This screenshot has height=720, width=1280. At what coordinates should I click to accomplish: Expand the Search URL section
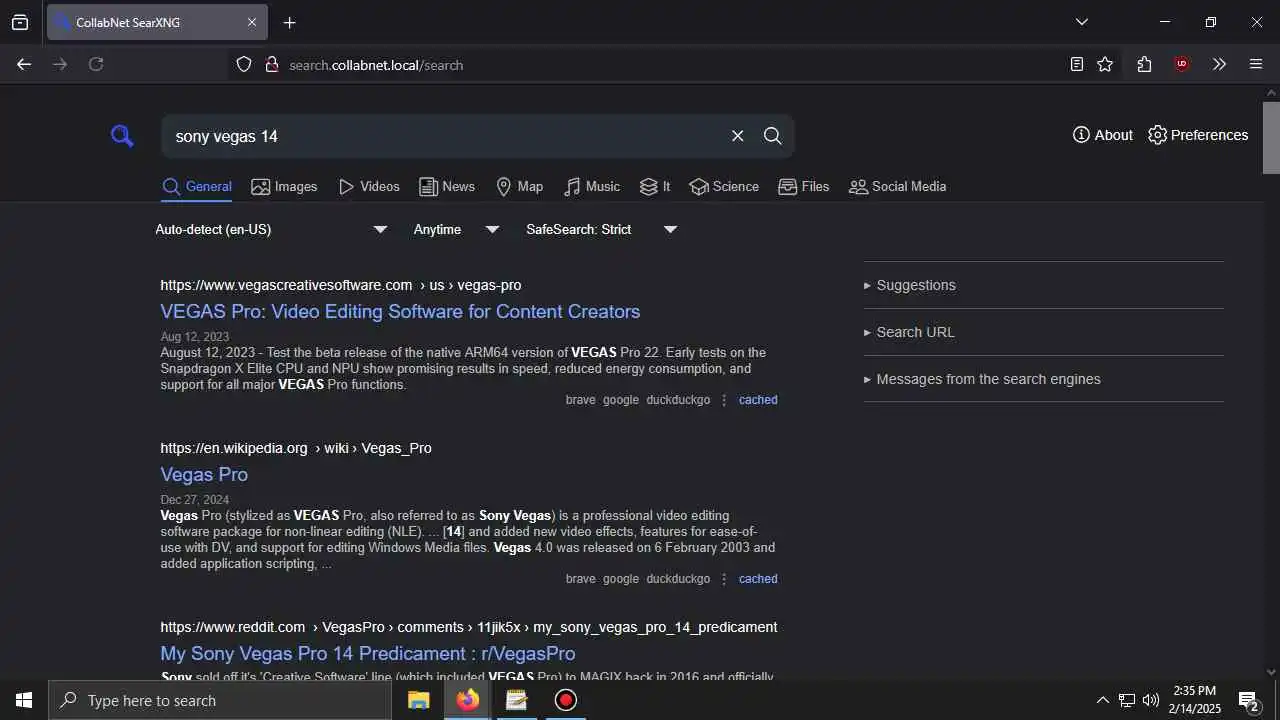pos(909,332)
